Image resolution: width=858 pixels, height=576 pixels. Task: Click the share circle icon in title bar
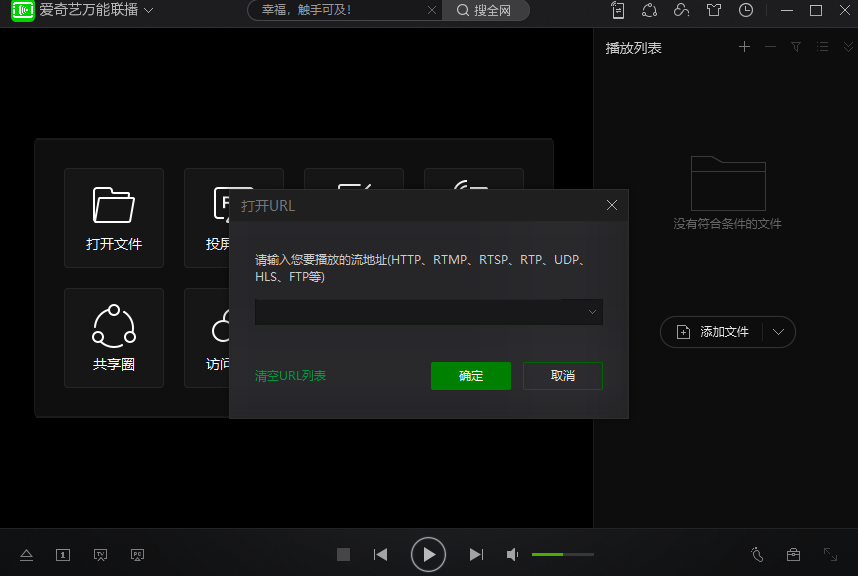[652, 10]
